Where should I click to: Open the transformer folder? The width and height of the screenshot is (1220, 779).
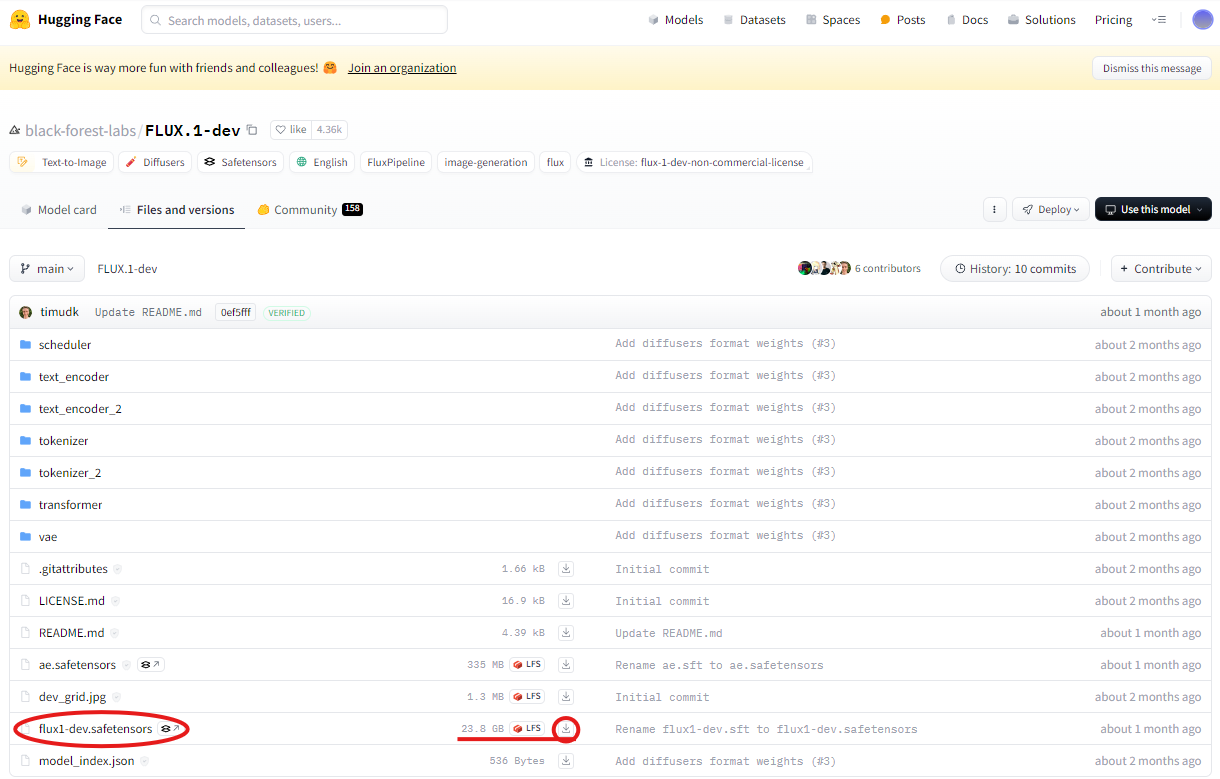70,505
